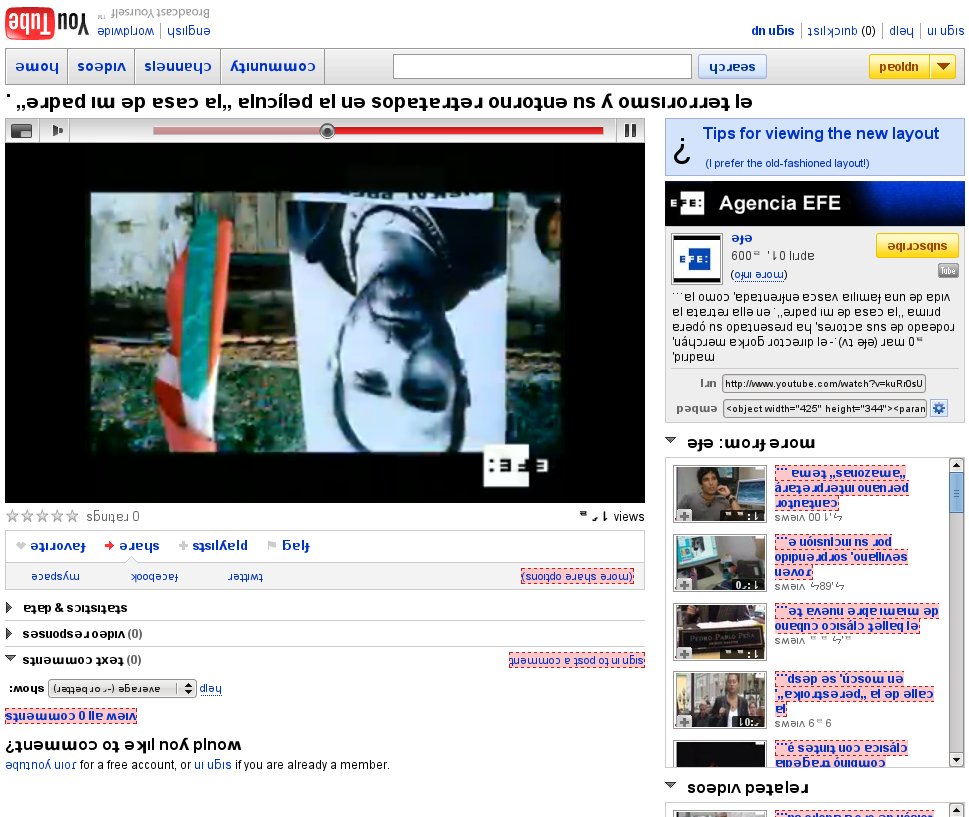Toggle the player size icon in video controls
The height and width of the screenshot is (817, 969).
(22, 131)
